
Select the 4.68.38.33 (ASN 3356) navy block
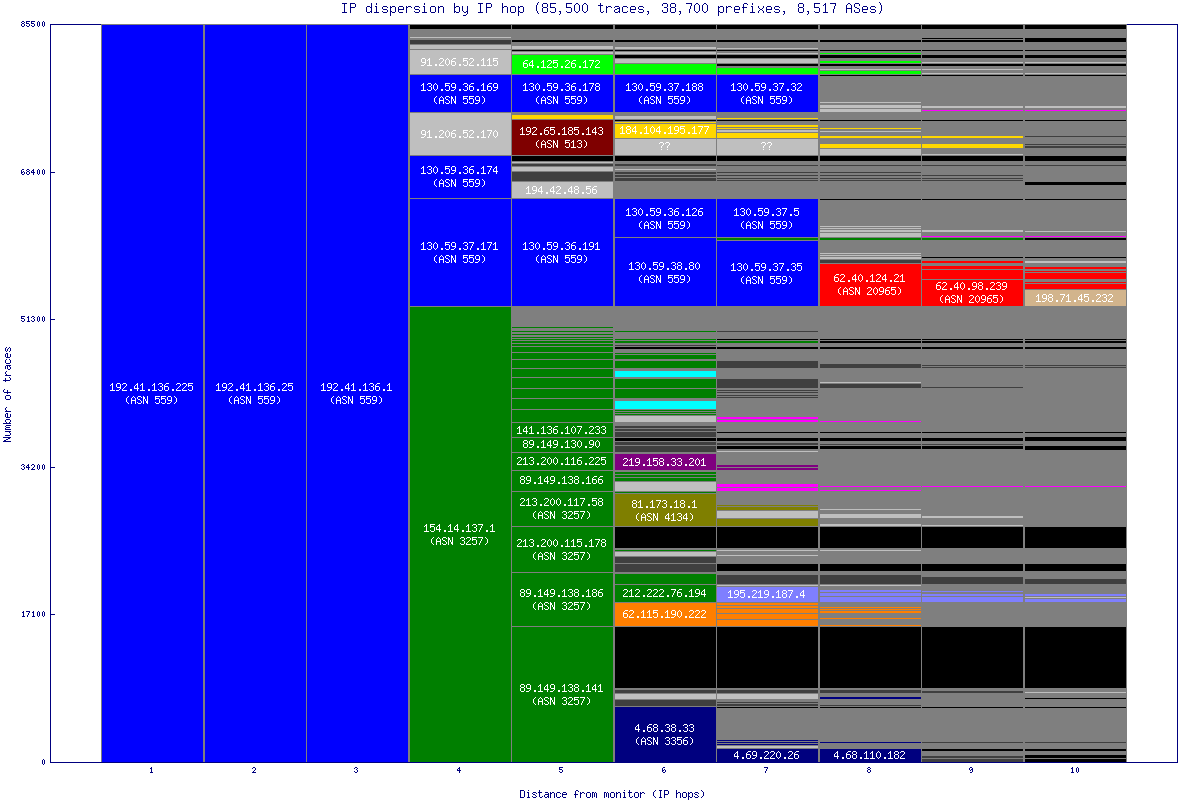(665, 734)
